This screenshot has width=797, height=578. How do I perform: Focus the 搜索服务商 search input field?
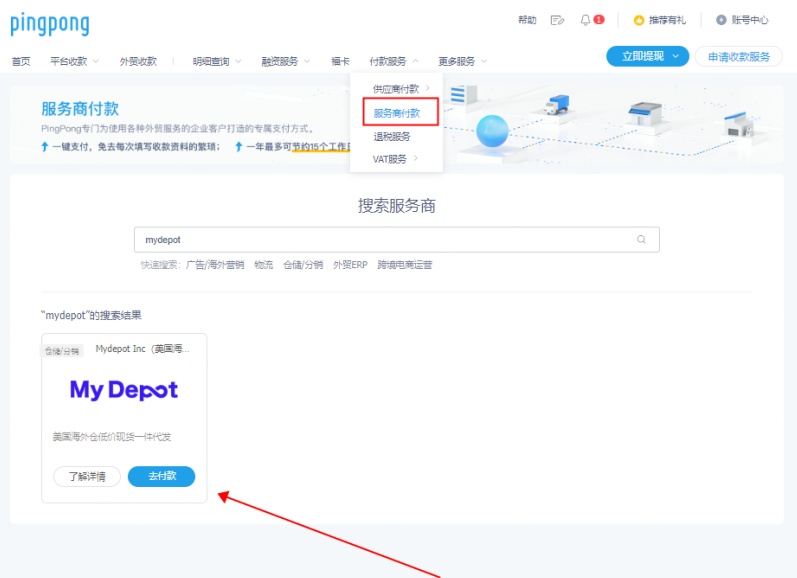(396, 239)
